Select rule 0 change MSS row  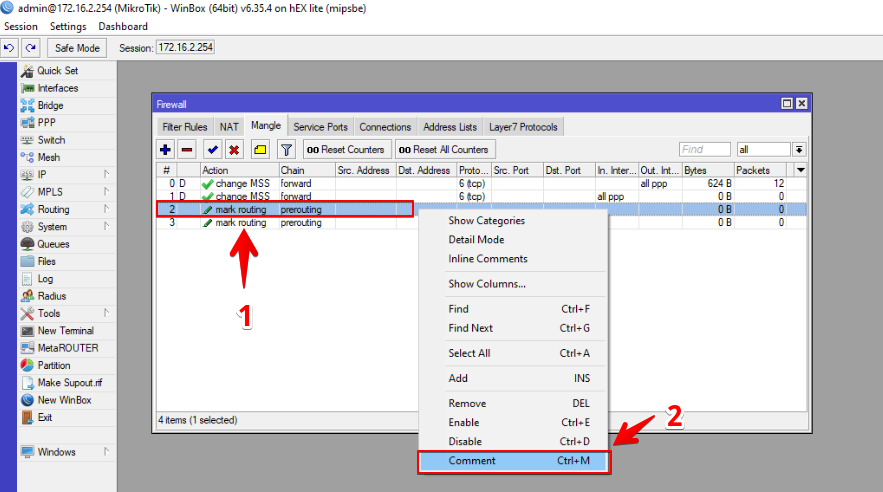click(x=481, y=184)
